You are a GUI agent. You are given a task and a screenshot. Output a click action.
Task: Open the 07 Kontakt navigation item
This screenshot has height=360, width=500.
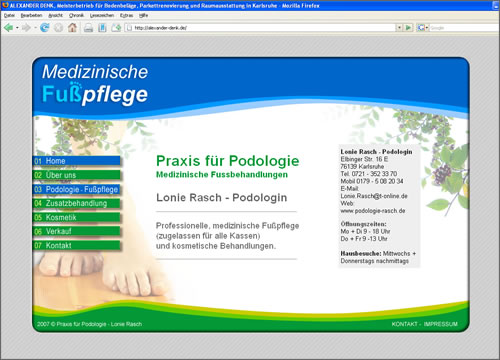77,246
